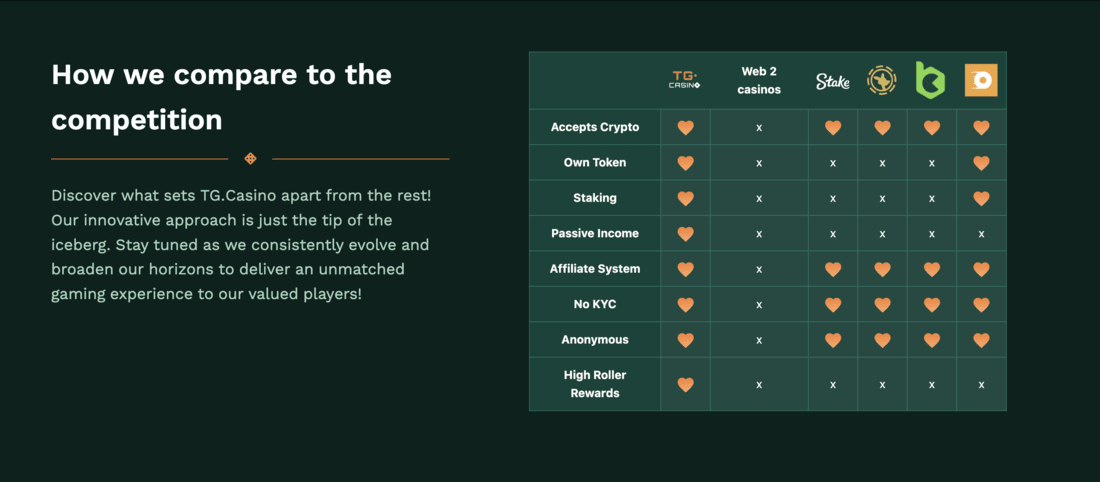This screenshot has width=1100, height=482.
Task: Click the Web 2 casinos column header
Action: pos(759,81)
